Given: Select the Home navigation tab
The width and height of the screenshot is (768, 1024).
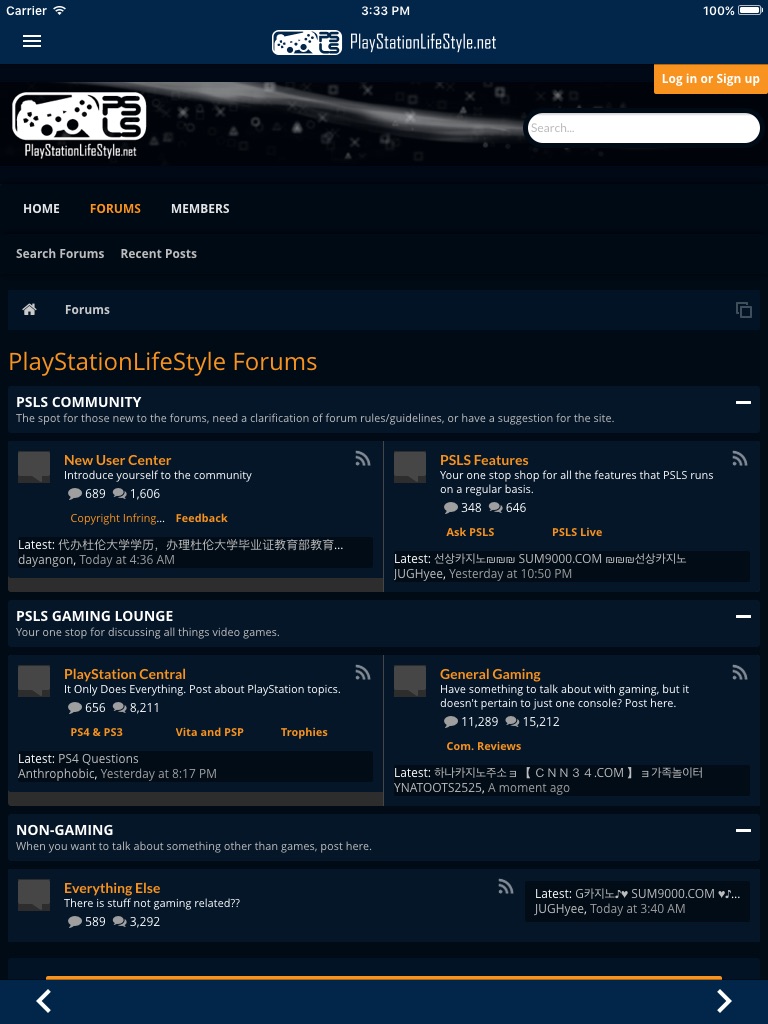Looking at the screenshot, I should point(41,209).
